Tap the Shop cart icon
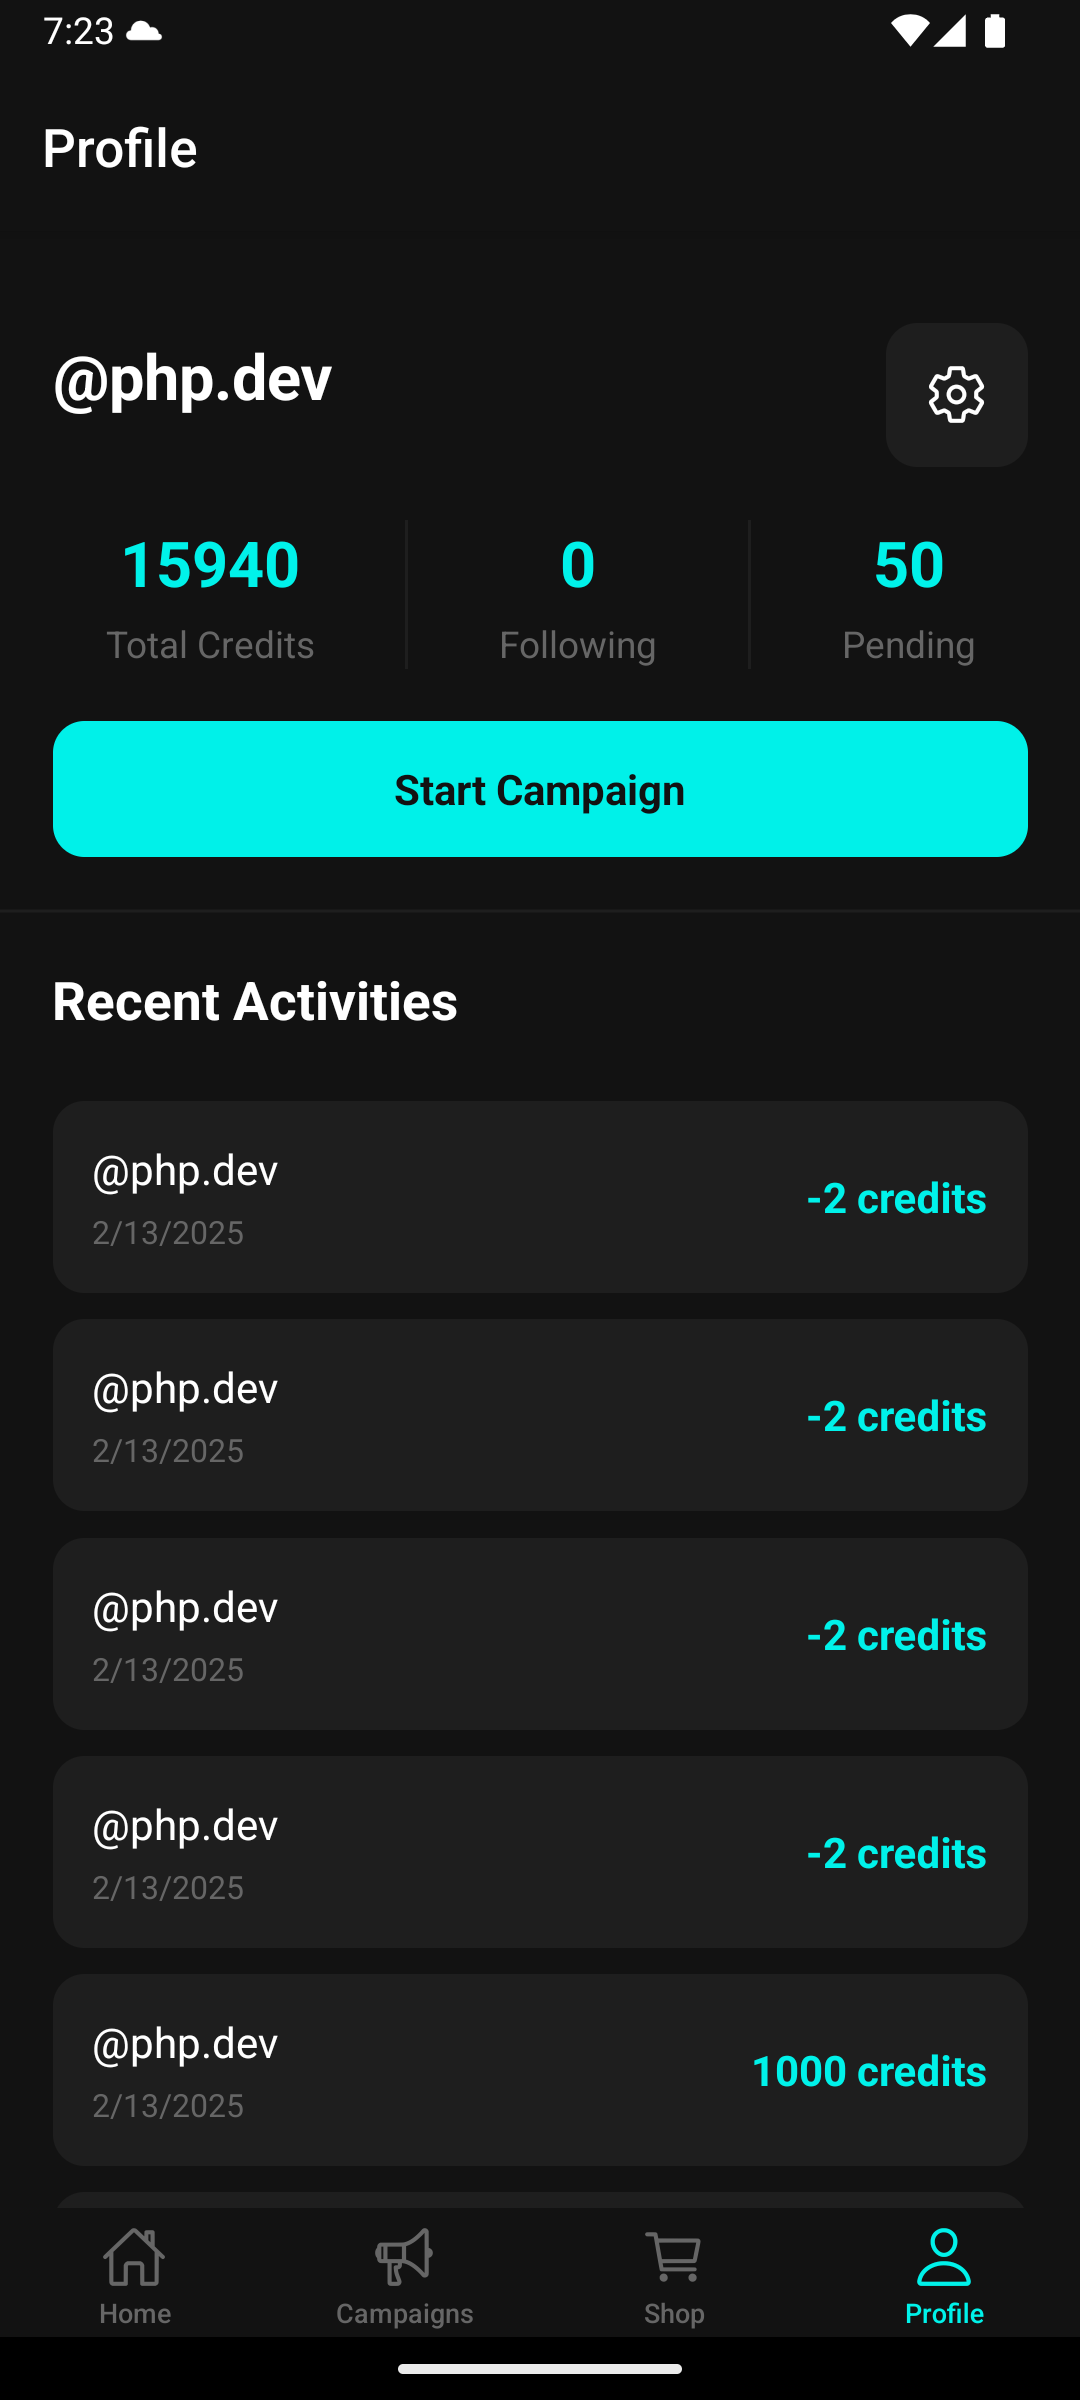The height and width of the screenshot is (2400, 1080). pos(674,2257)
